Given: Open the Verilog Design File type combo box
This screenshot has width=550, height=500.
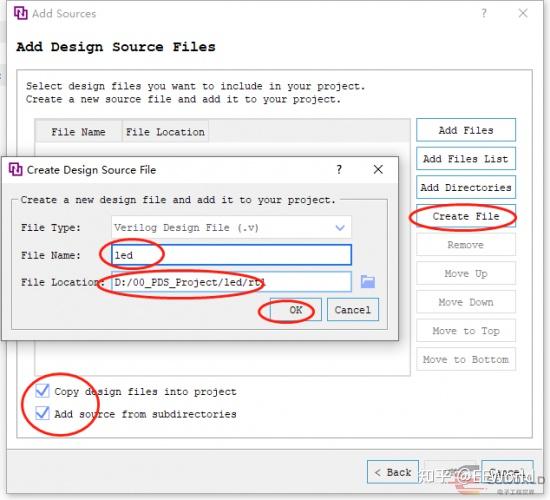Looking at the screenshot, I should click(231, 227).
